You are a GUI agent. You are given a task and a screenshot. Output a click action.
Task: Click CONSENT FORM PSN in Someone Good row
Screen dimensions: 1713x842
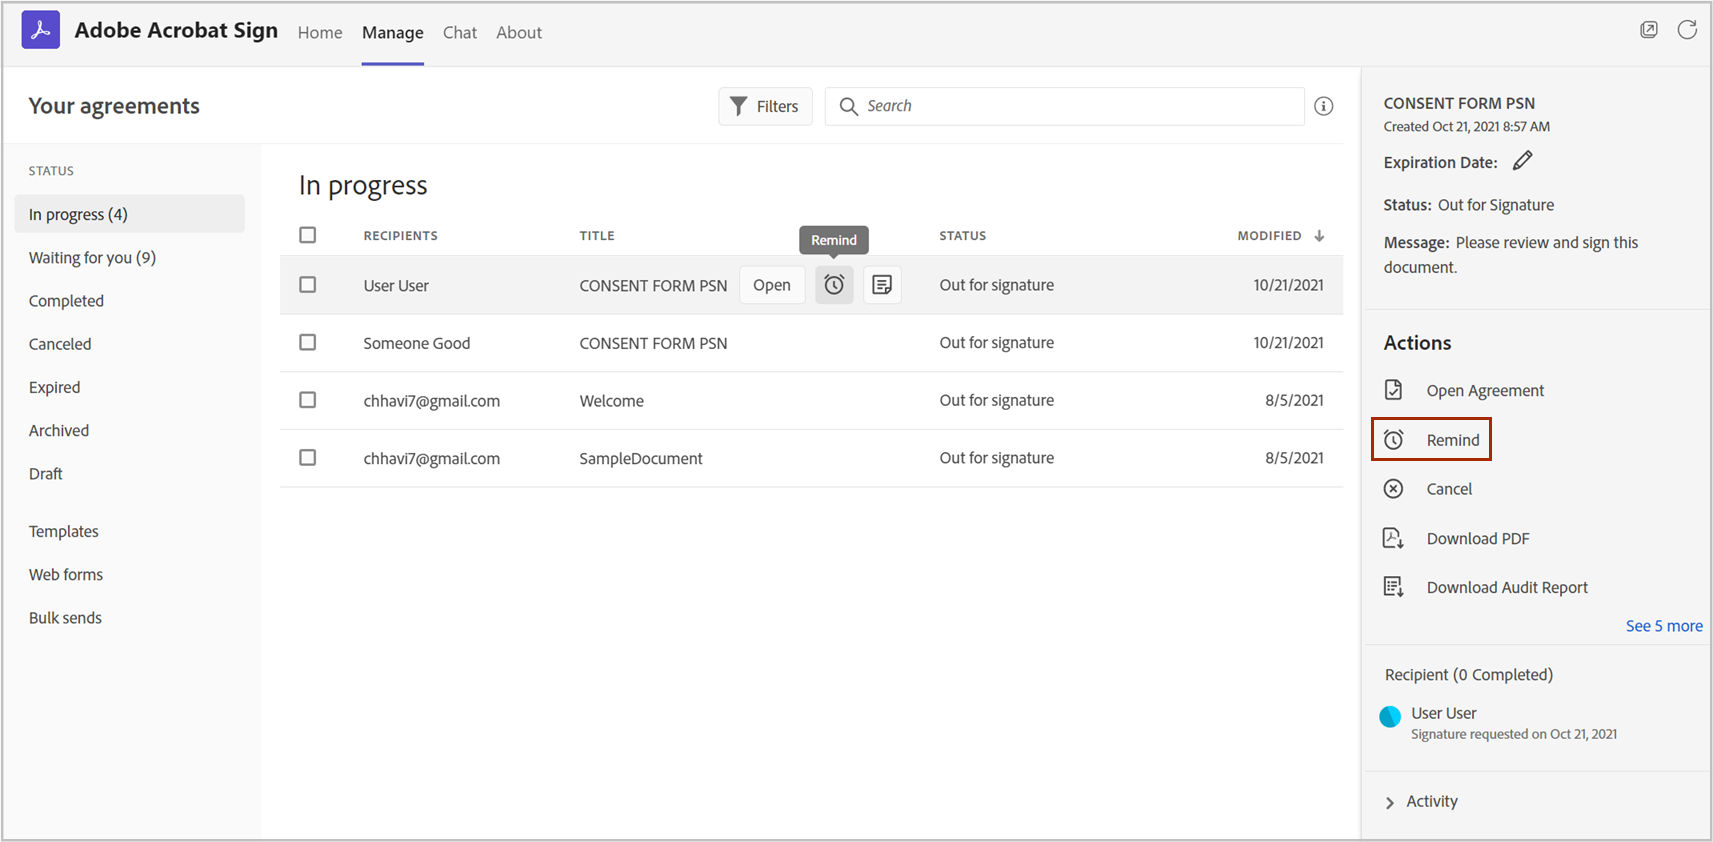click(653, 343)
